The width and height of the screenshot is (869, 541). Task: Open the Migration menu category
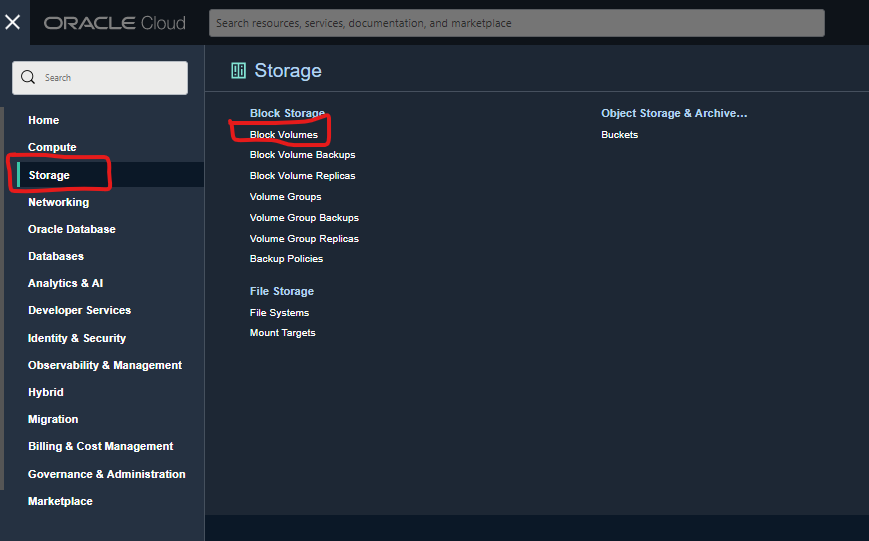coord(53,420)
